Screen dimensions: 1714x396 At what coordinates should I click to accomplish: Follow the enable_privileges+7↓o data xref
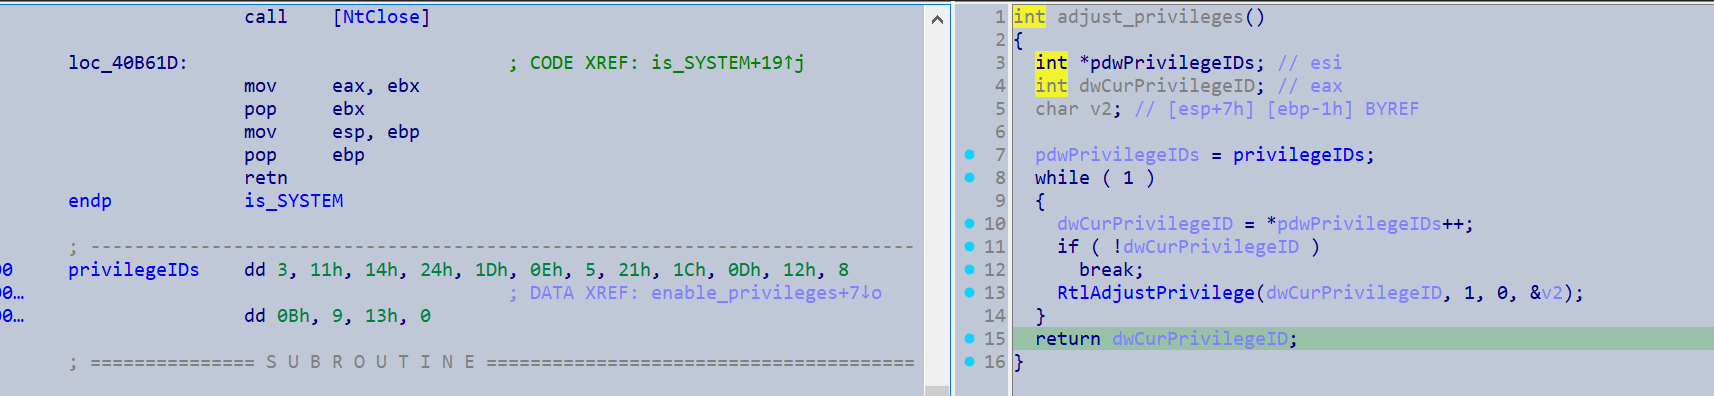pyautogui.click(x=766, y=293)
